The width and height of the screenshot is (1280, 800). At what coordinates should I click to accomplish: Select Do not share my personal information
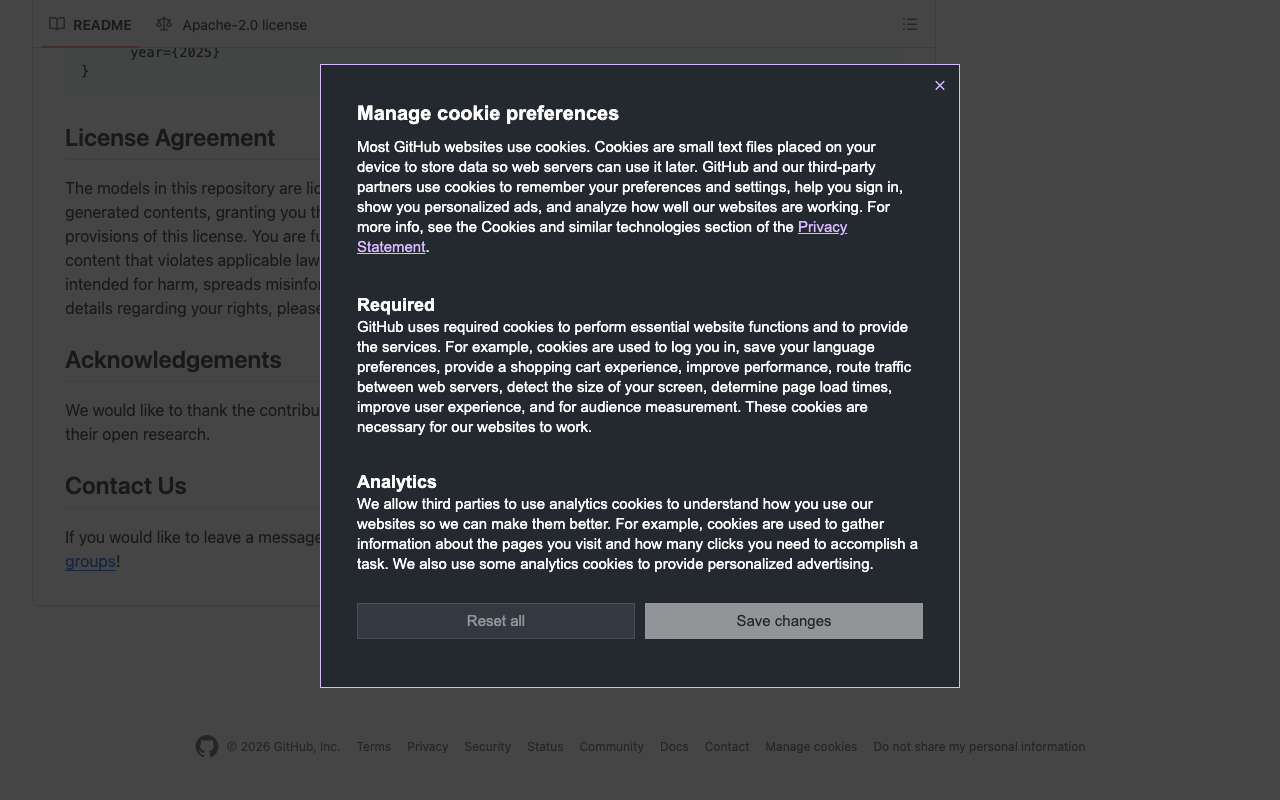[979, 747]
